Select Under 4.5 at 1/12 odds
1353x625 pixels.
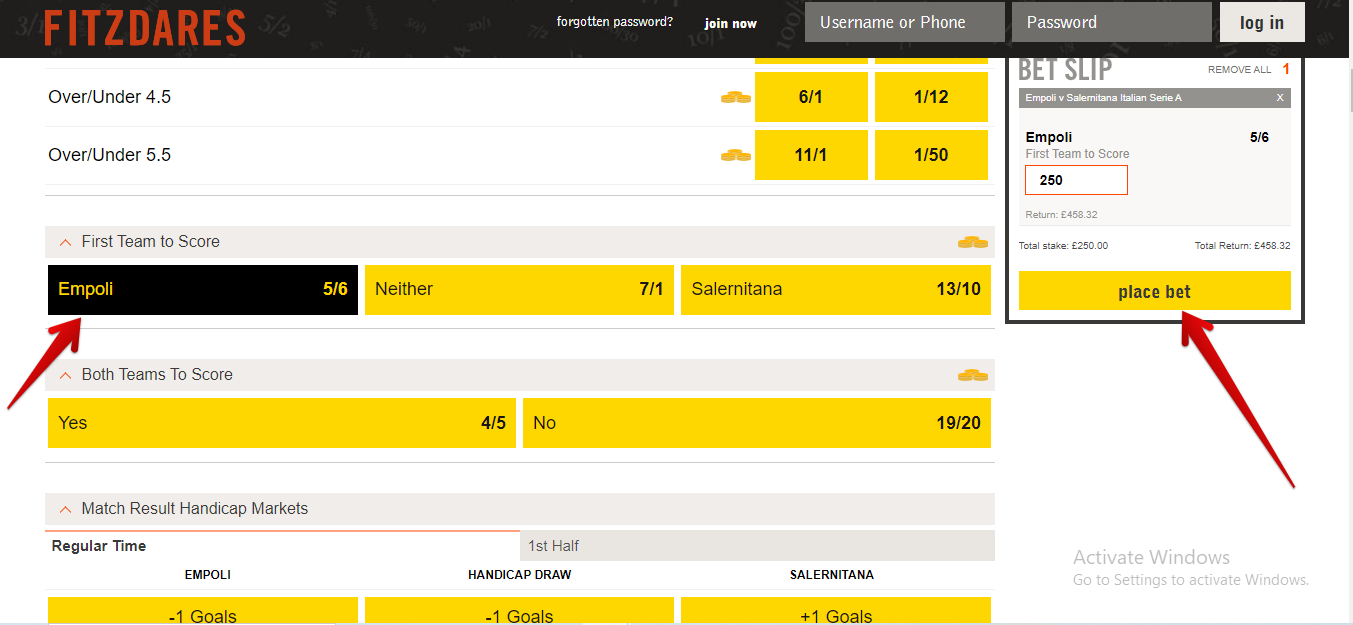[931, 97]
